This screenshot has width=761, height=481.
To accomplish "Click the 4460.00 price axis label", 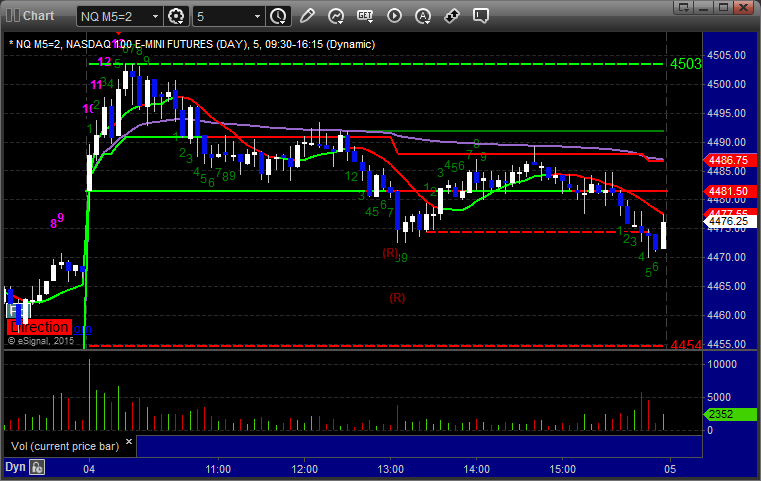I will (x=727, y=315).
